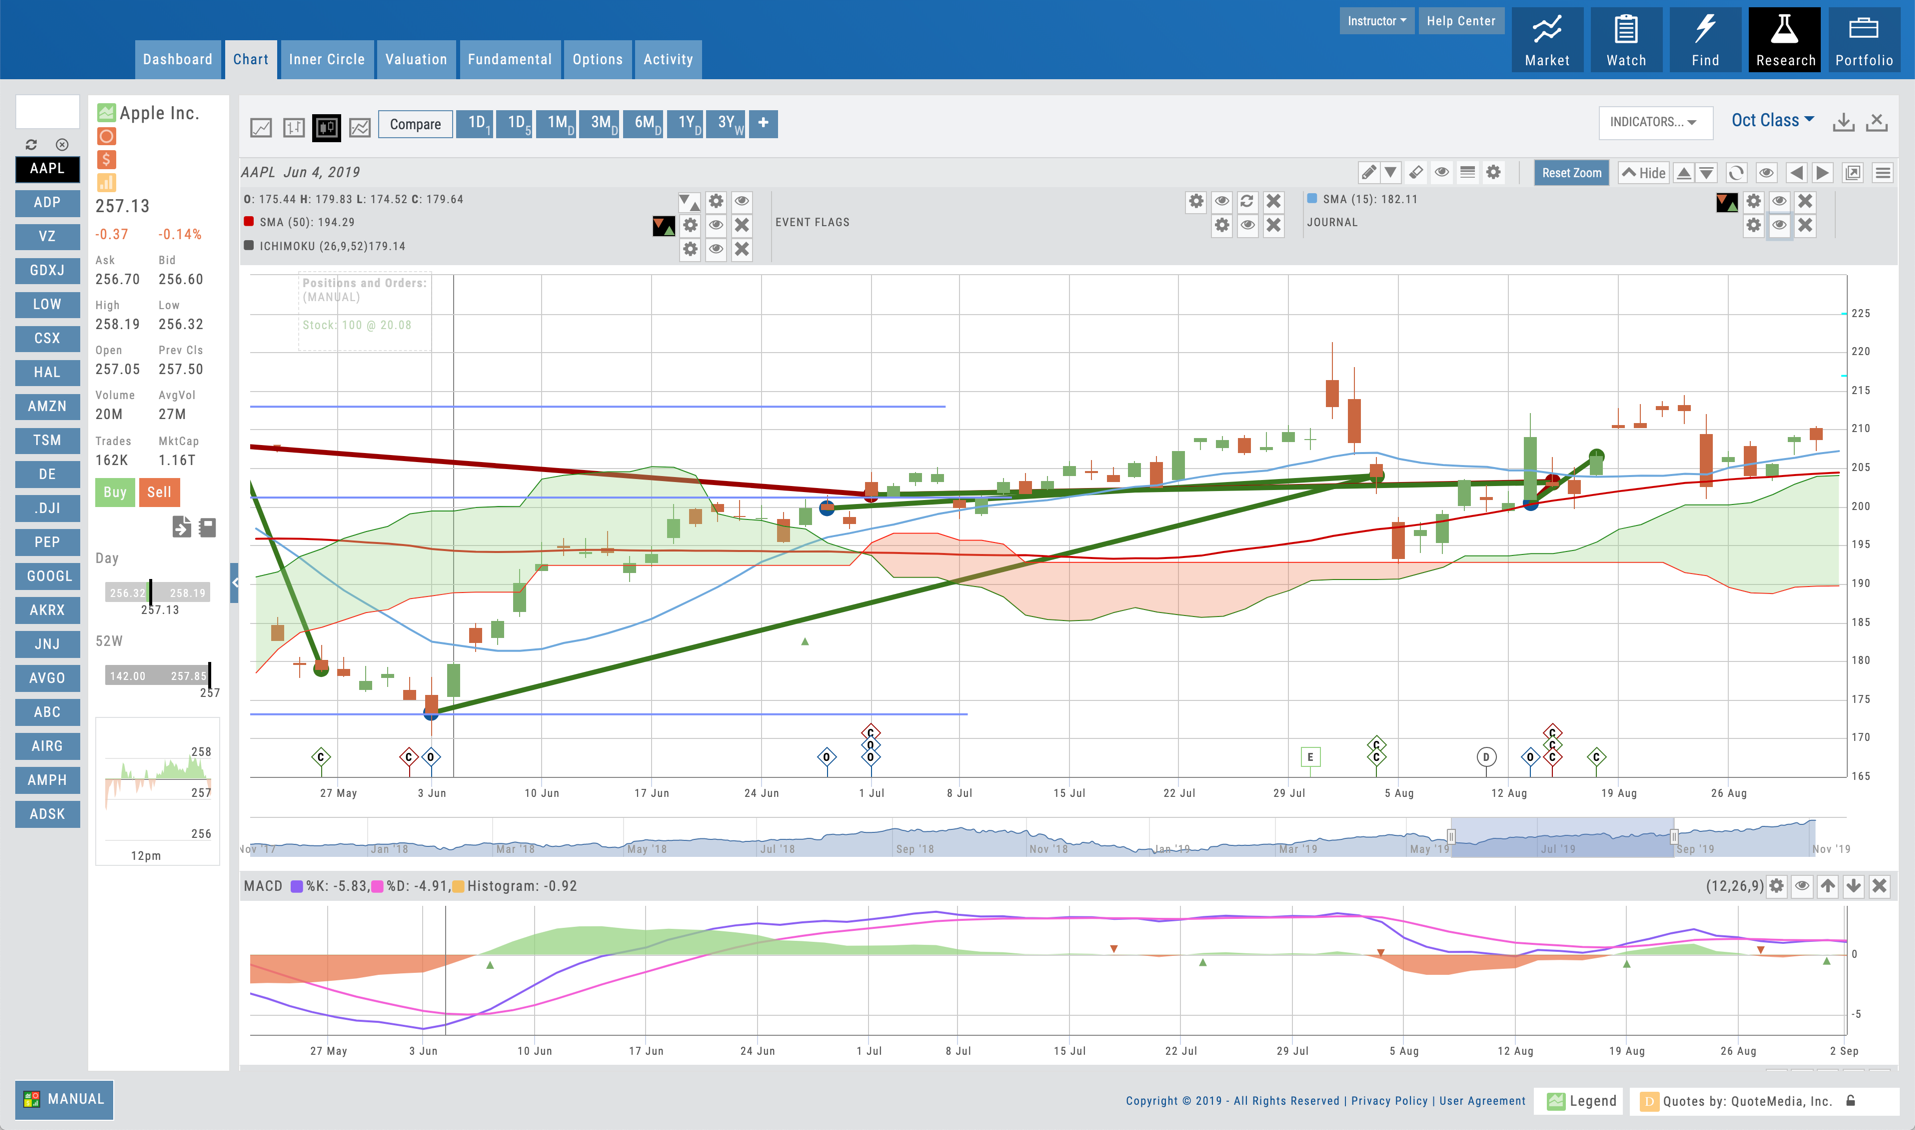Switch to Dashboard tab

(x=178, y=59)
